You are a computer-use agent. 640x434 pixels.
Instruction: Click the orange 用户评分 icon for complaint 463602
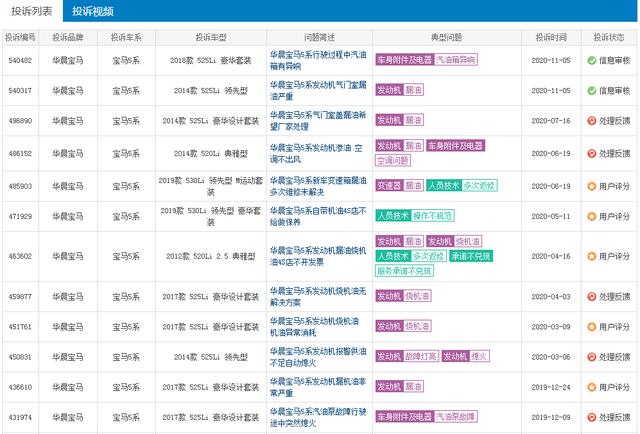591,256
